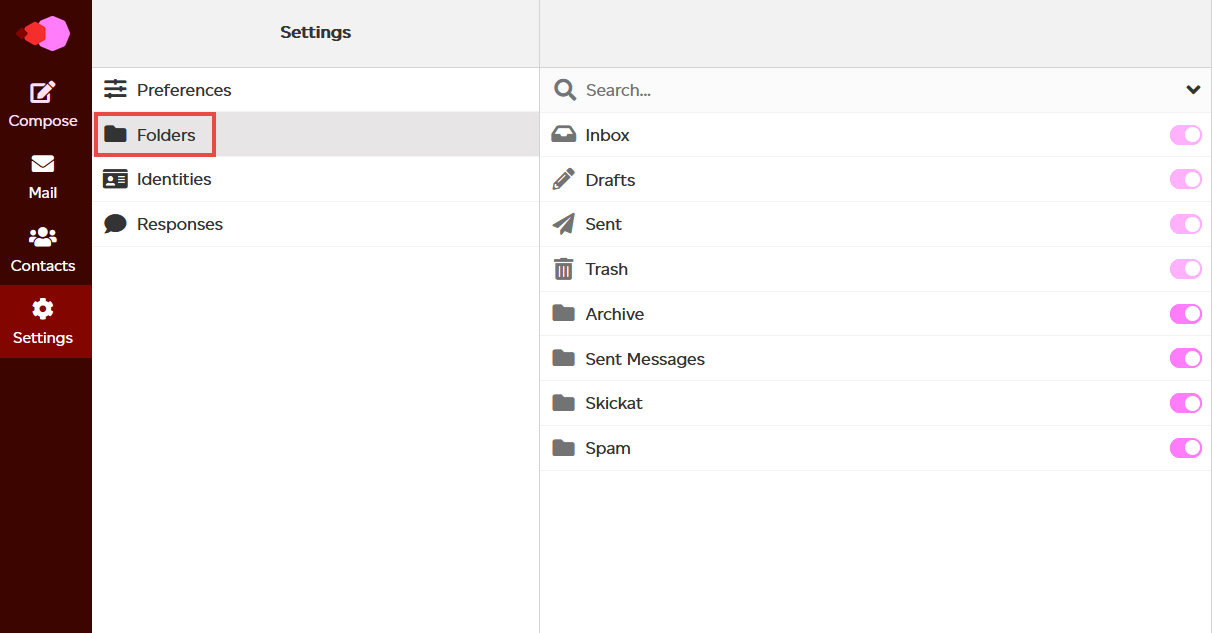
Task: Click the Responses speech bubble icon
Action: click(x=116, y=223)
